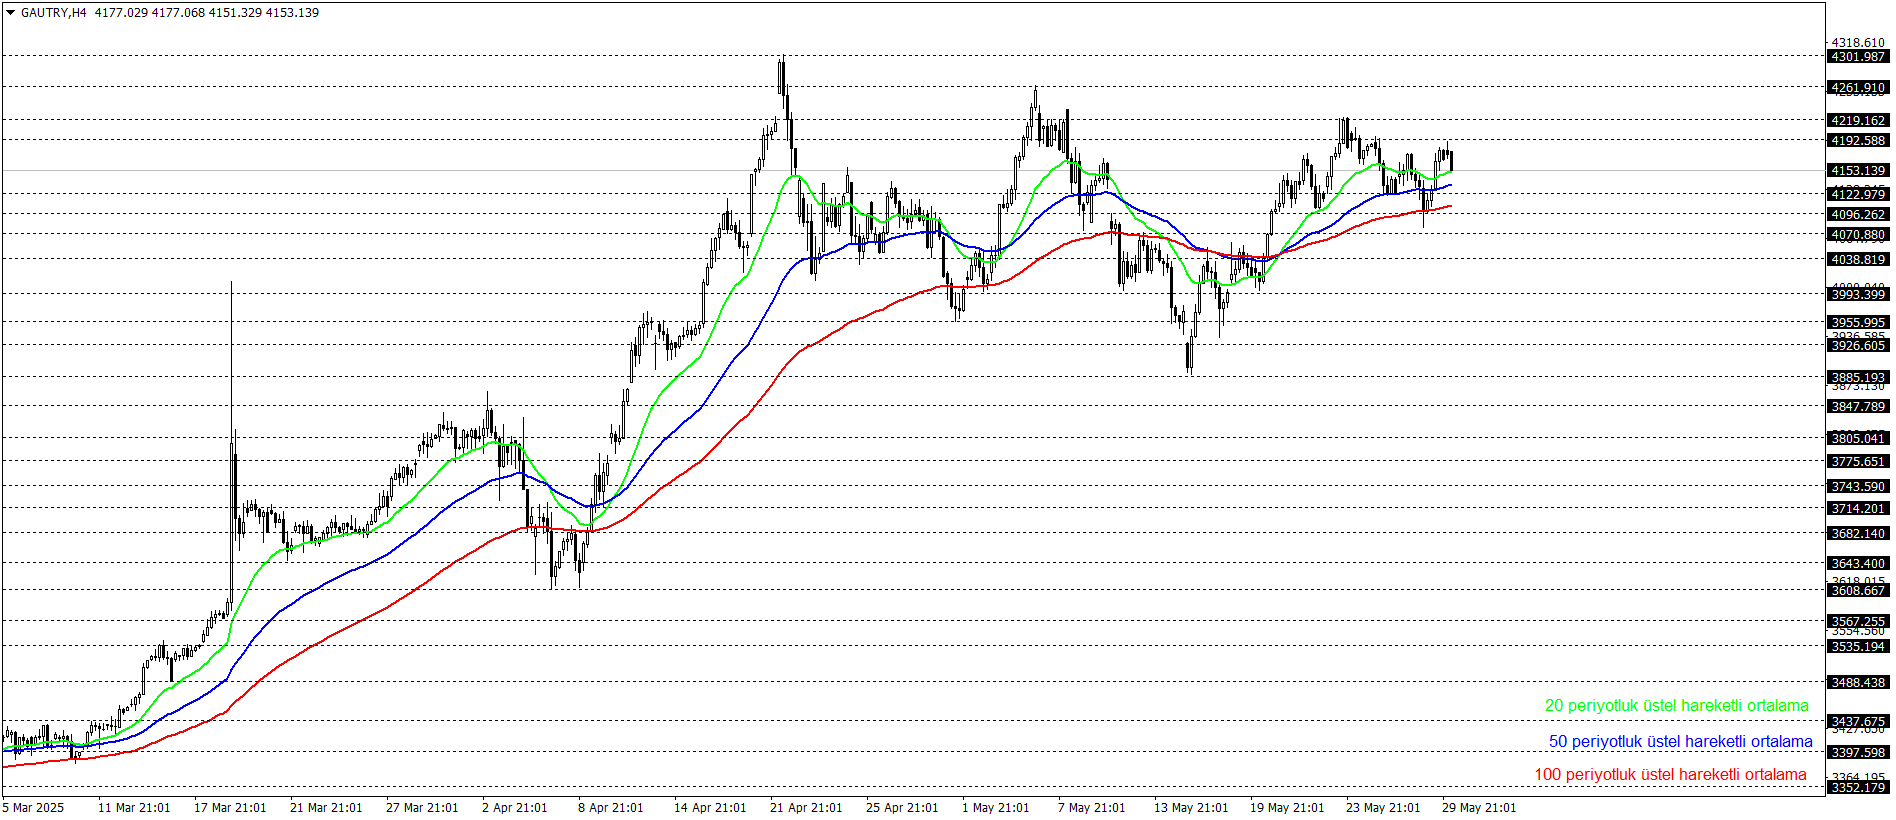Screen dimensions: 1896x820
Task: Click the 3535.194 price level label
Action: pyautogui.click(x=1858, y=647)
